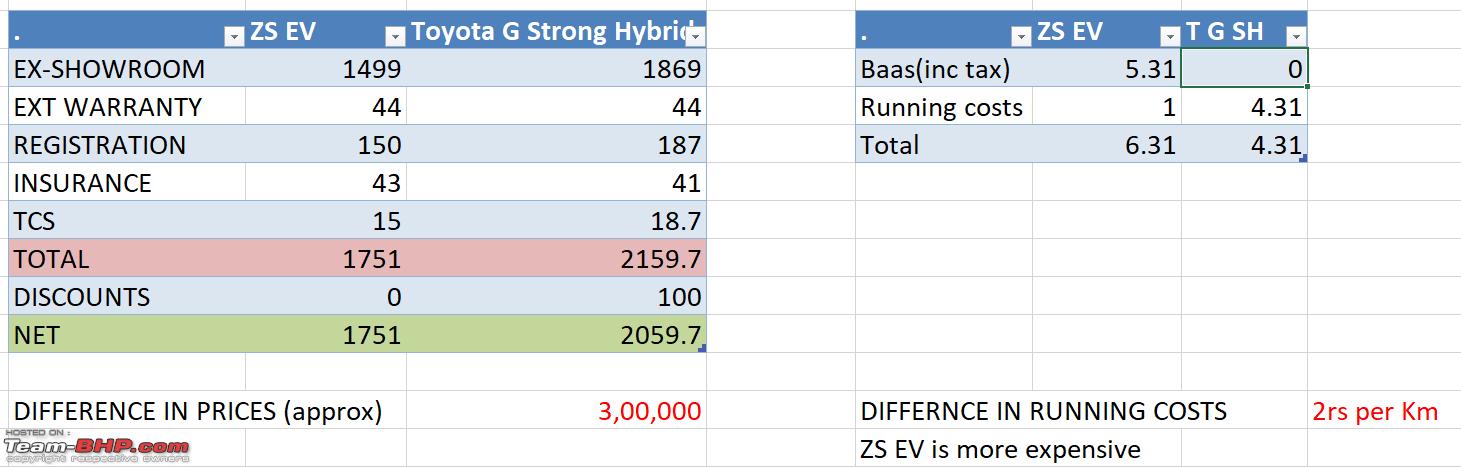Click Toyota G Strong Hybrid header text
Image resolution: width=1461 pixels, height=467 pixels.
click(x=549, y=32)
